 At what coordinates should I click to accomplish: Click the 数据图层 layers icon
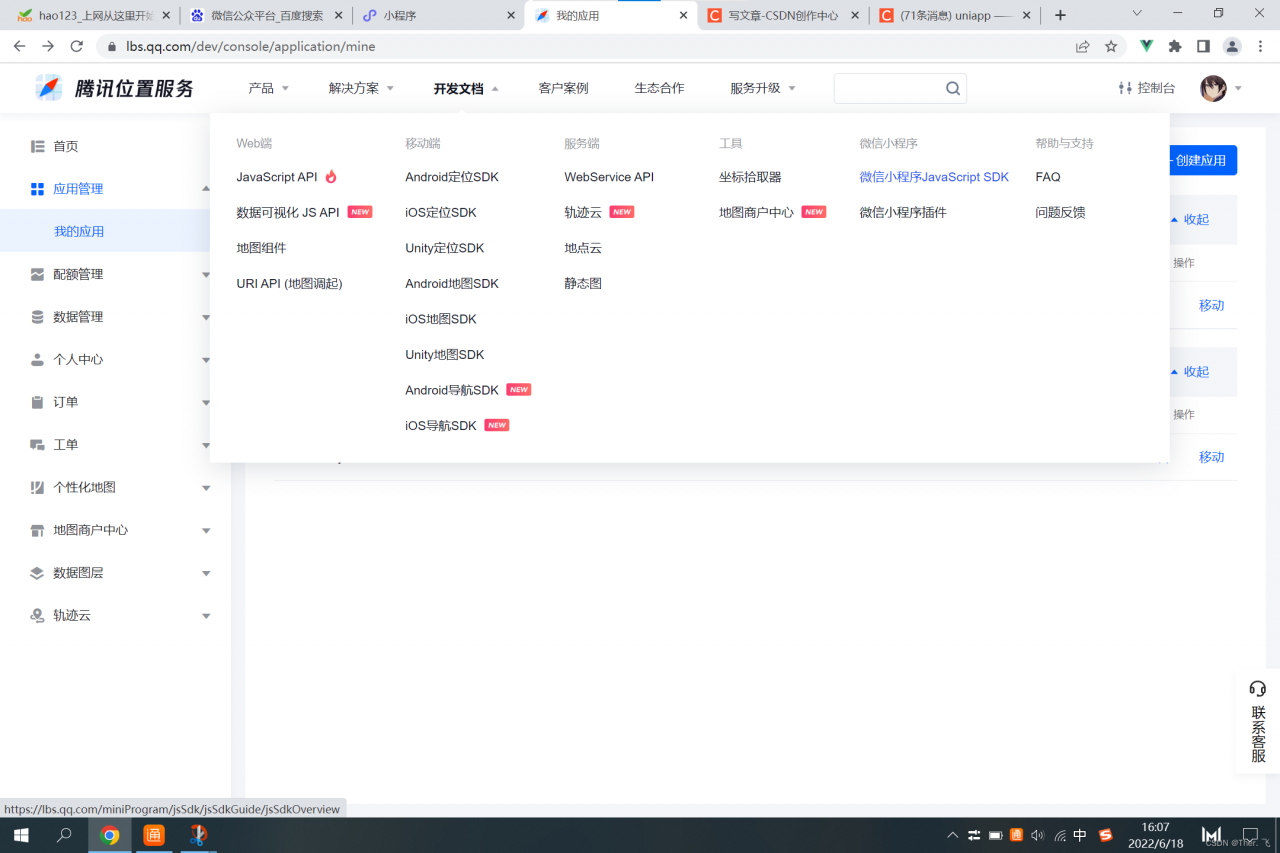pos(37,573)
